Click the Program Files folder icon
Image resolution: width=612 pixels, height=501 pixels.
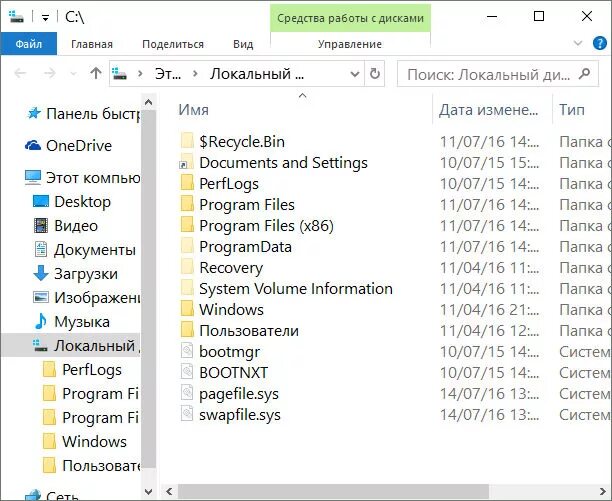(x=187, y=204)
